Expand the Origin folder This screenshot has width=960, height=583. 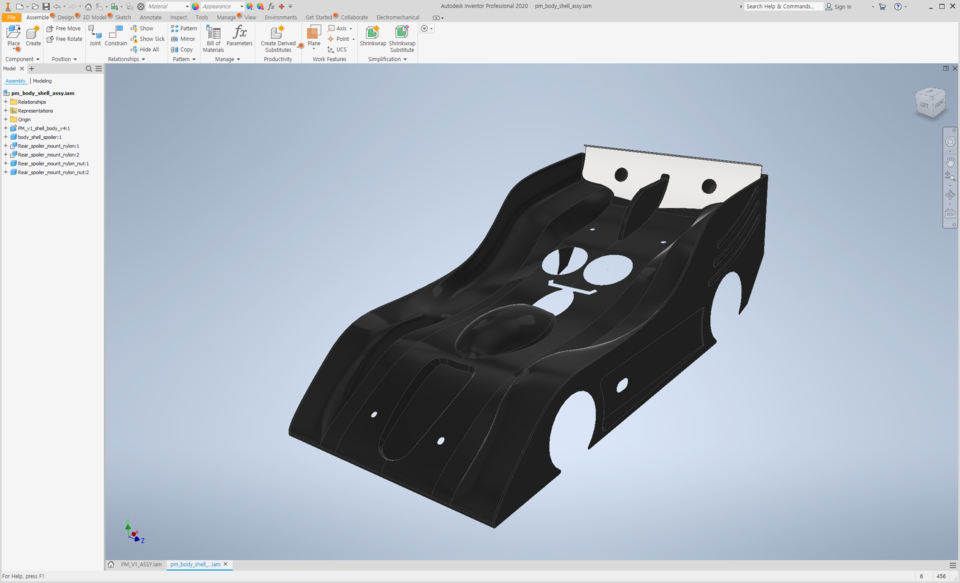click(x=6, y=119)
